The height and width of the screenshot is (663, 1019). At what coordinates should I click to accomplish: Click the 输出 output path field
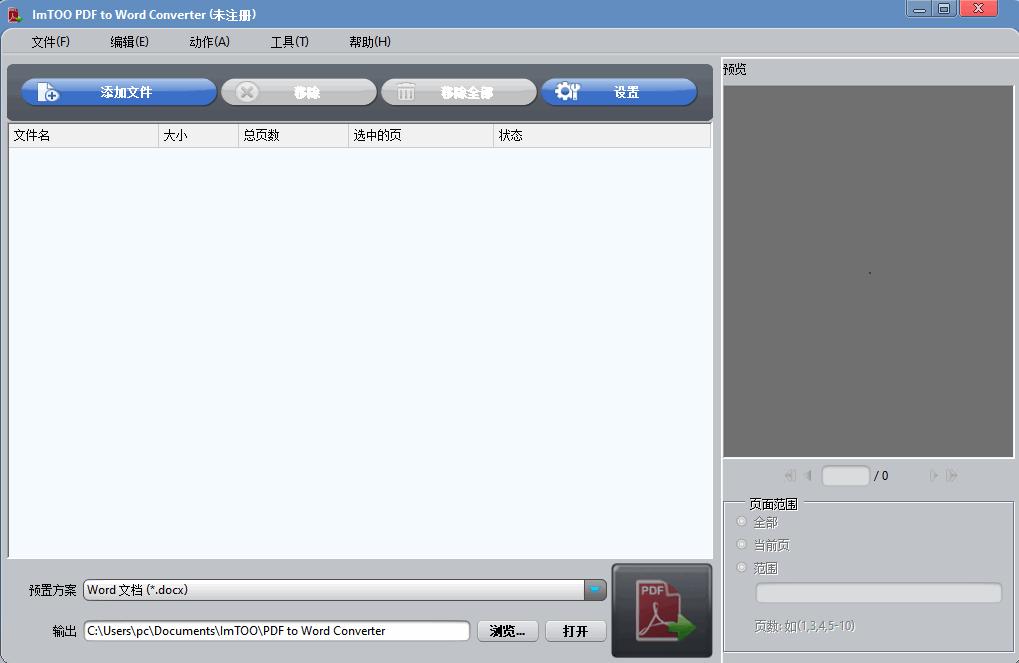(x=277, y=630)
